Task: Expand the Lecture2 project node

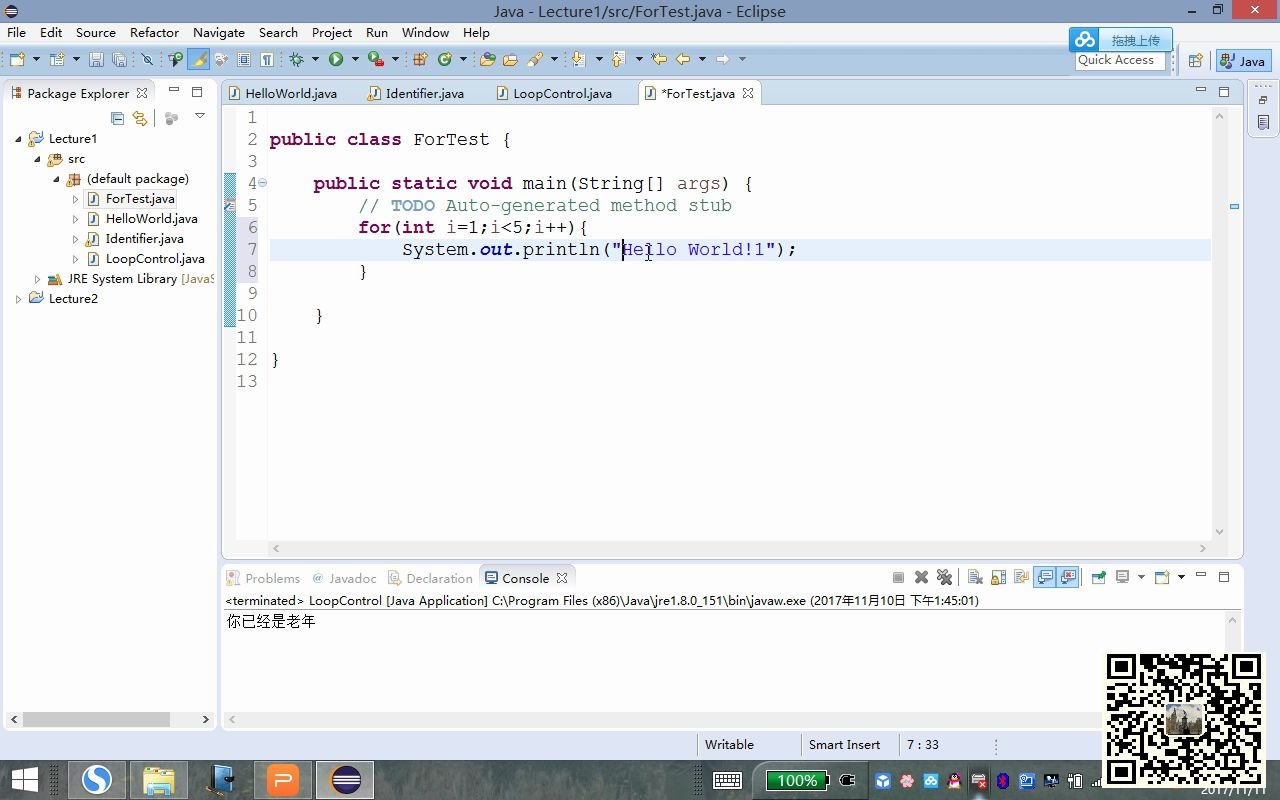Action: pyautogui.click(x=19, y=298)
